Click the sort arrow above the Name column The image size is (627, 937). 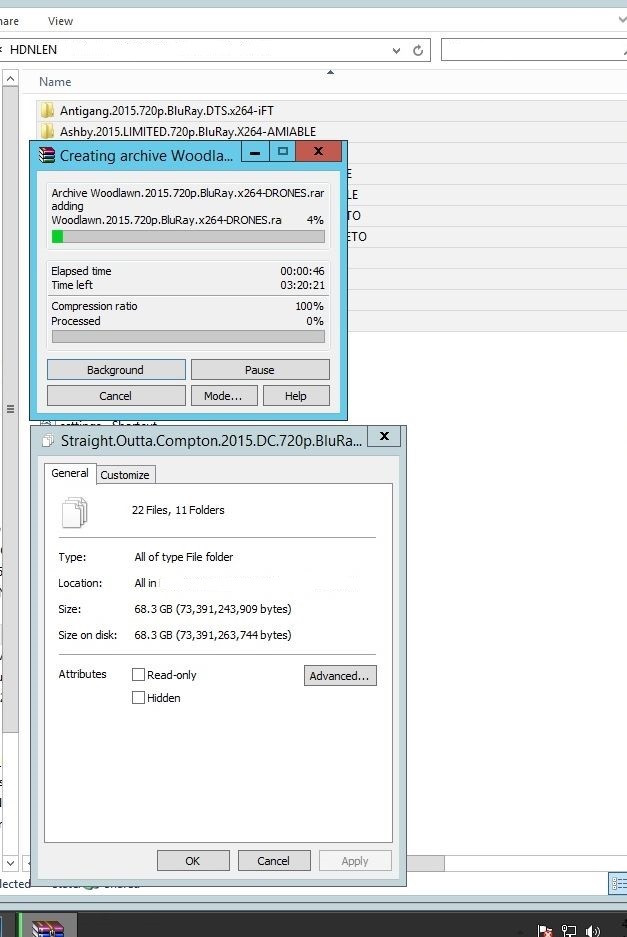point(330,72)
